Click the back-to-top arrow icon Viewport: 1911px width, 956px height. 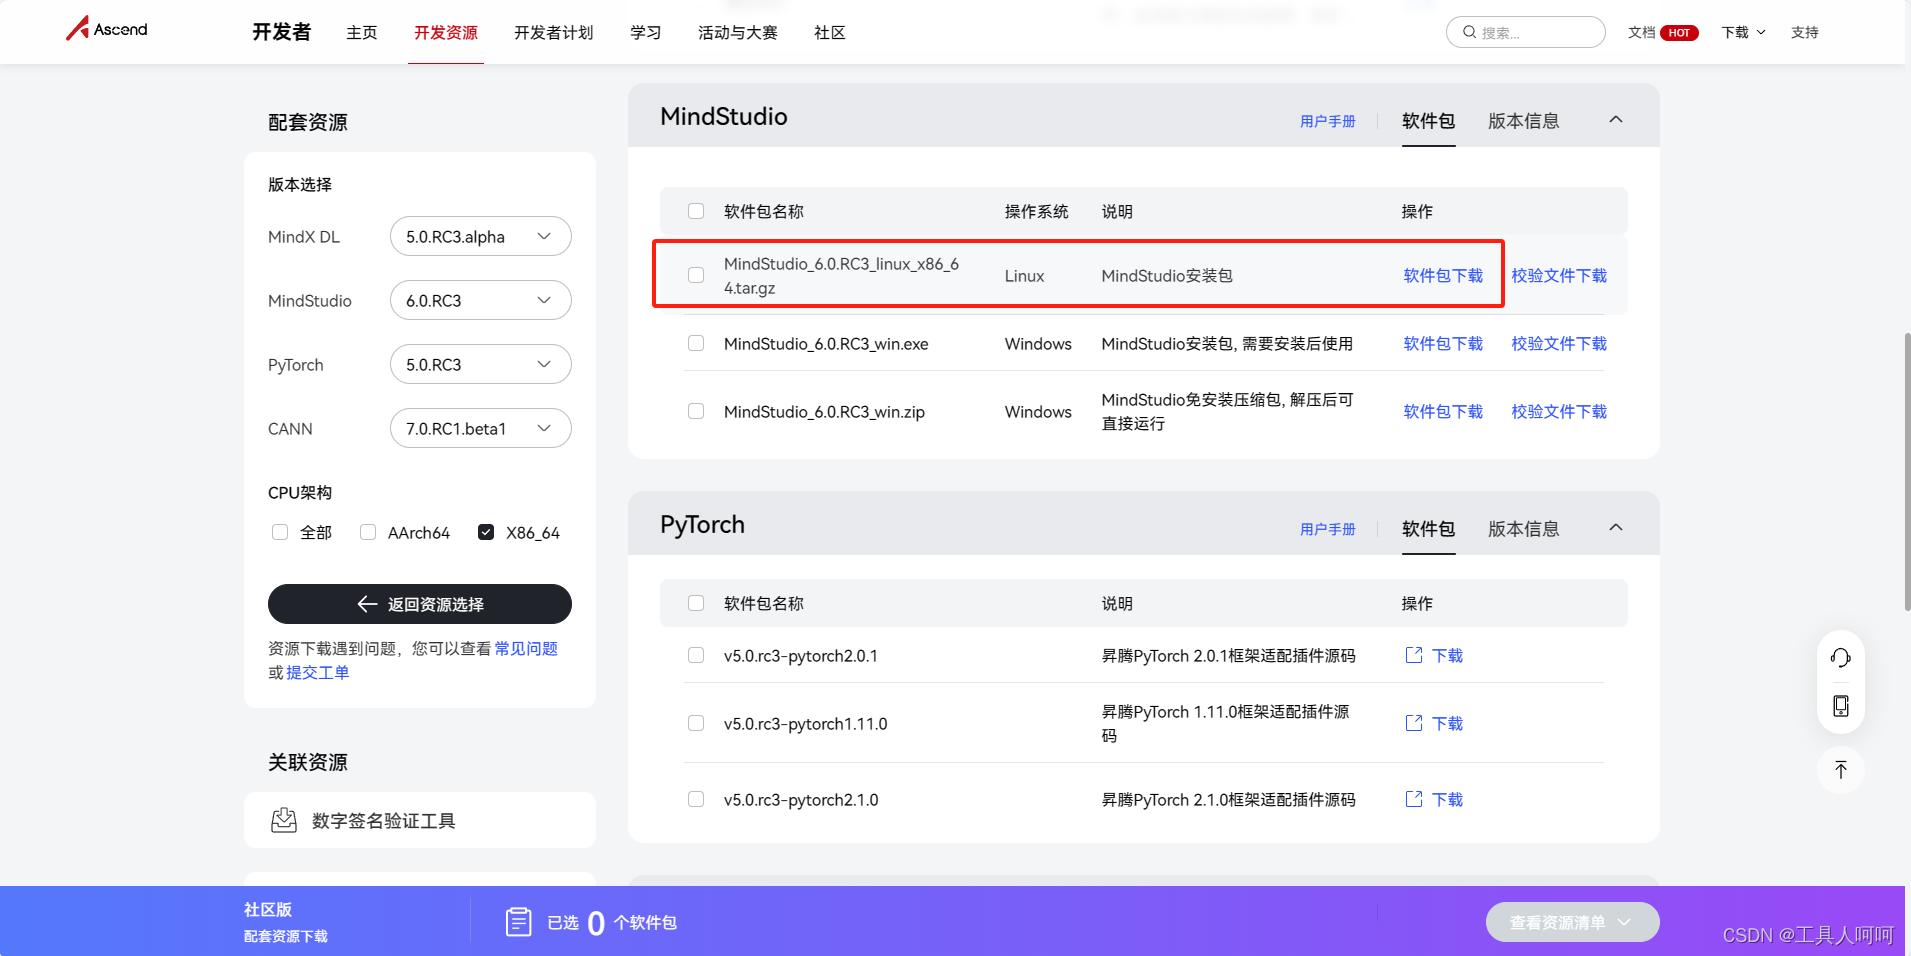coord(1840,770)
